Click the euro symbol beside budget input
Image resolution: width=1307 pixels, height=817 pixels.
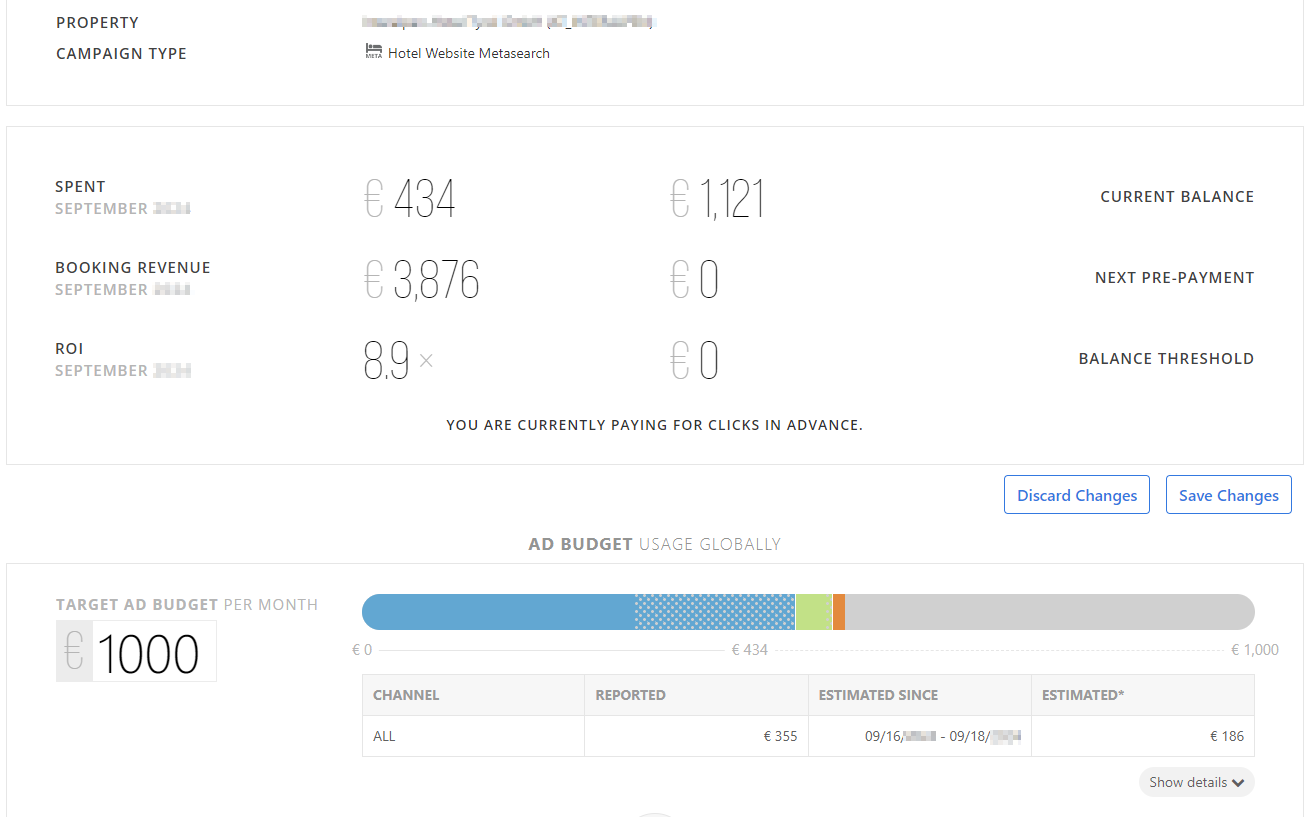tap(74, 652)
